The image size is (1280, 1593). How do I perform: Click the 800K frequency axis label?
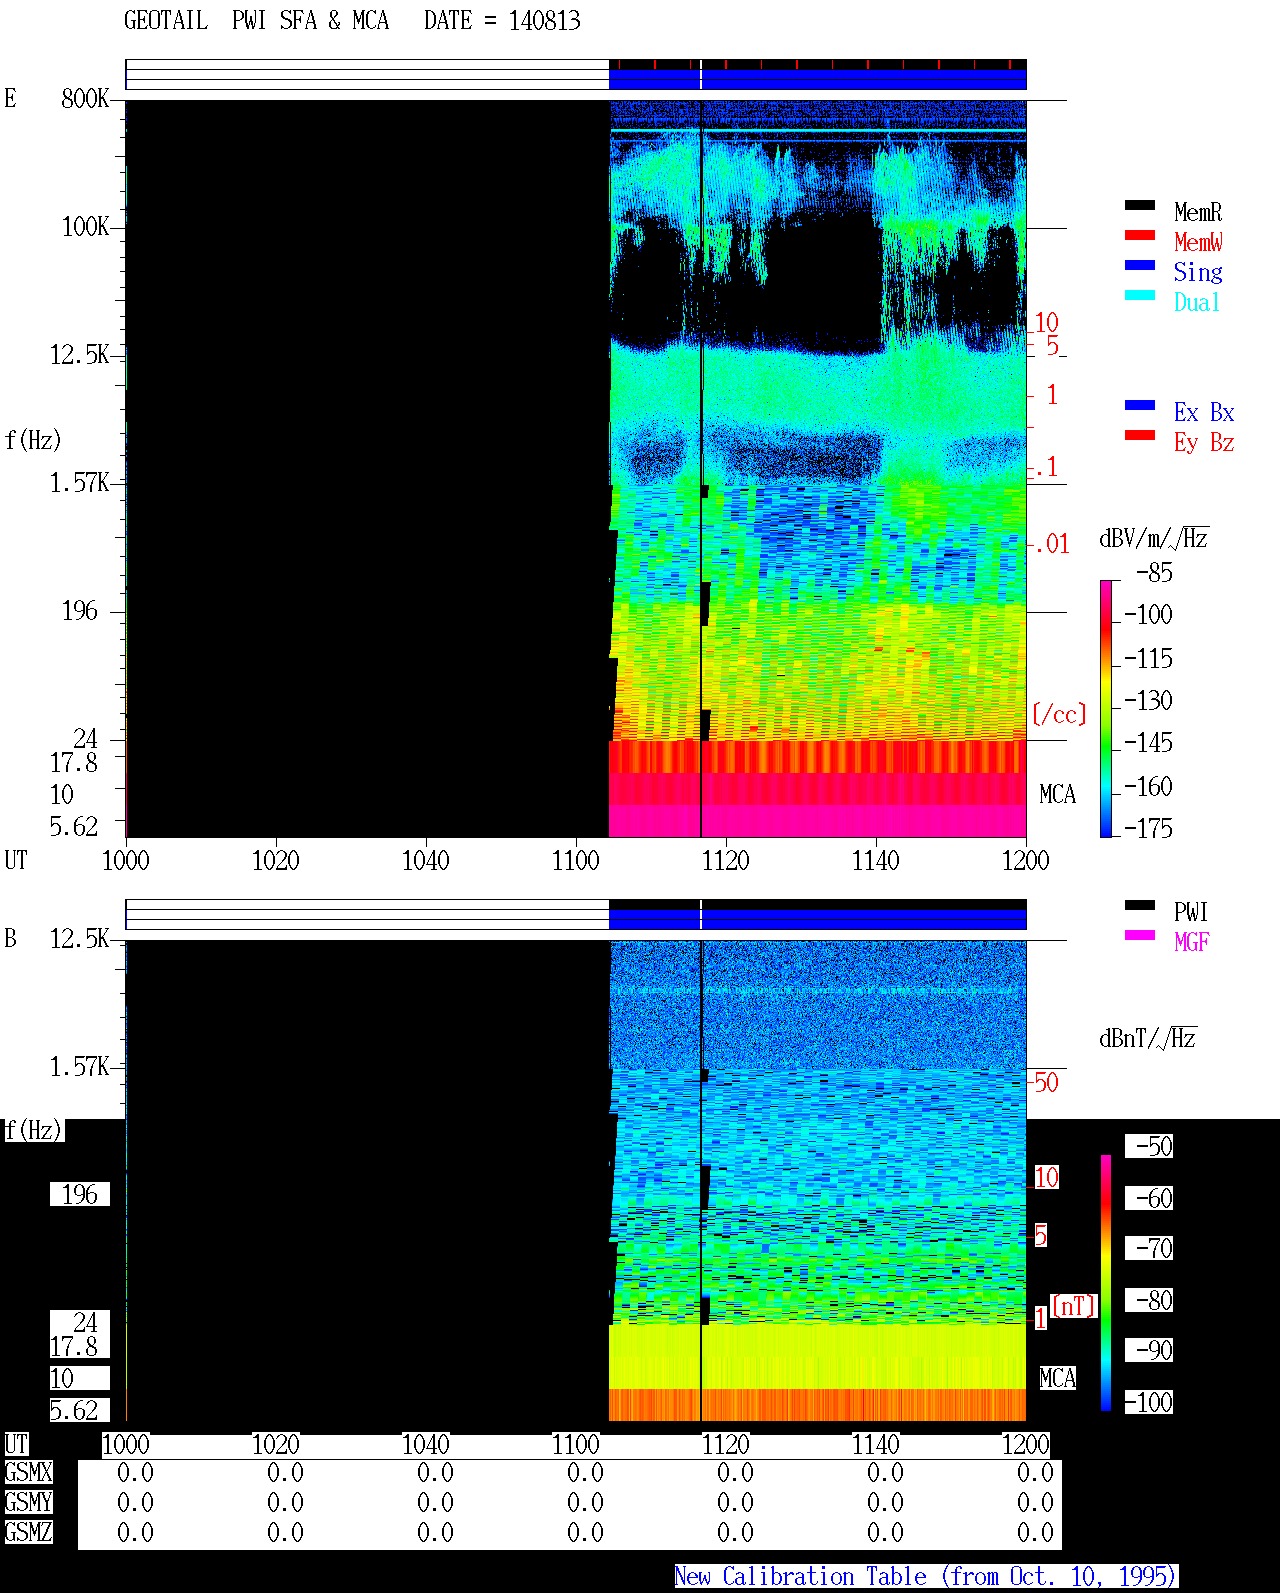pos(85,98)
